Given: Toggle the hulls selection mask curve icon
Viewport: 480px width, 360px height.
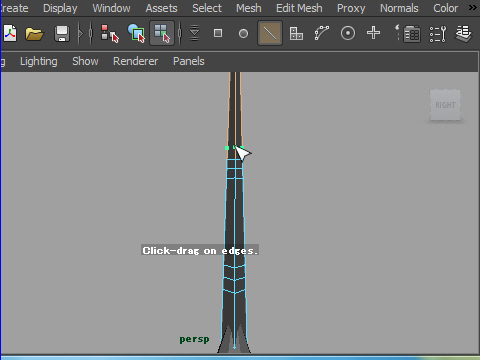Looking at the screenshot, I should tap(322, 33).
